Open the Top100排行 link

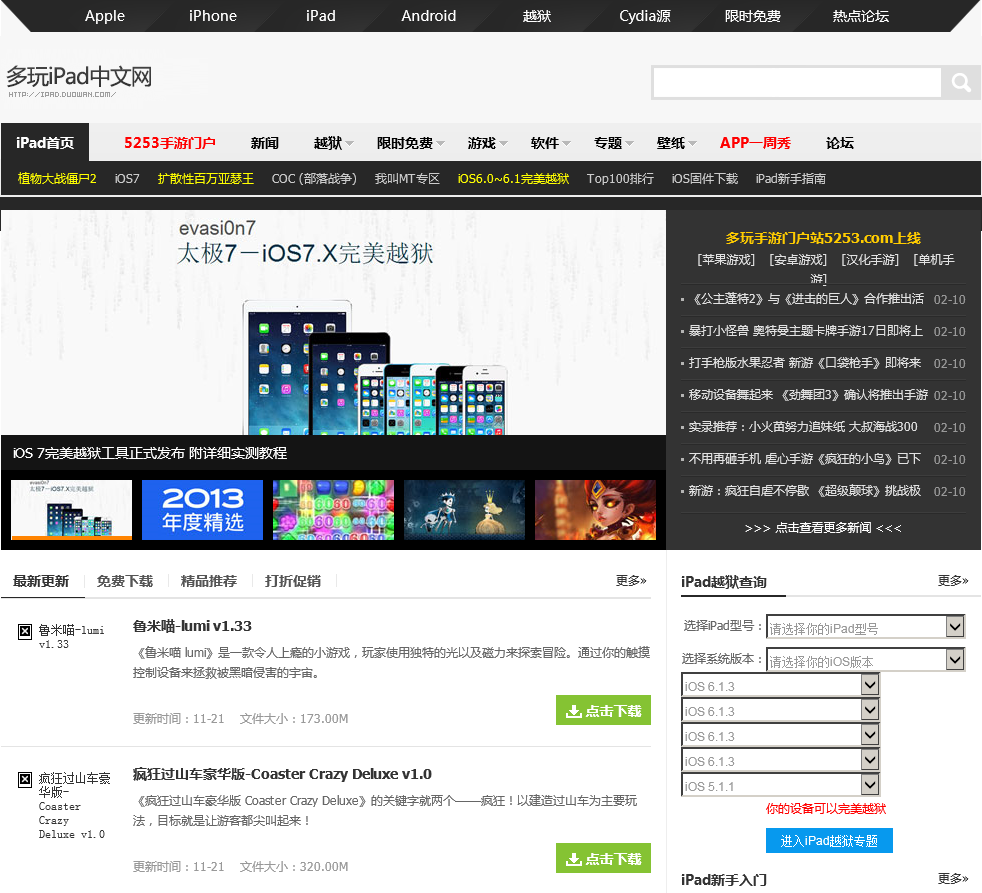[x=620, y=178]
